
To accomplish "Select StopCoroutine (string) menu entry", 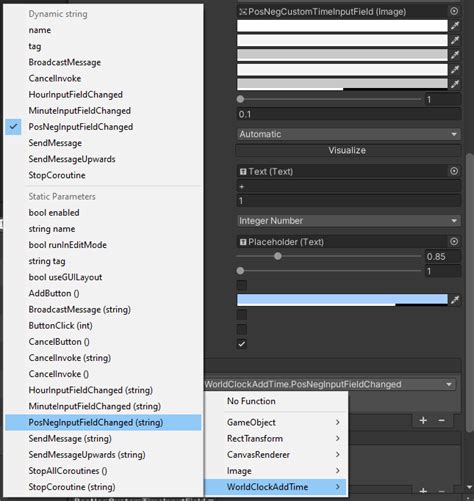I will 103,487.
